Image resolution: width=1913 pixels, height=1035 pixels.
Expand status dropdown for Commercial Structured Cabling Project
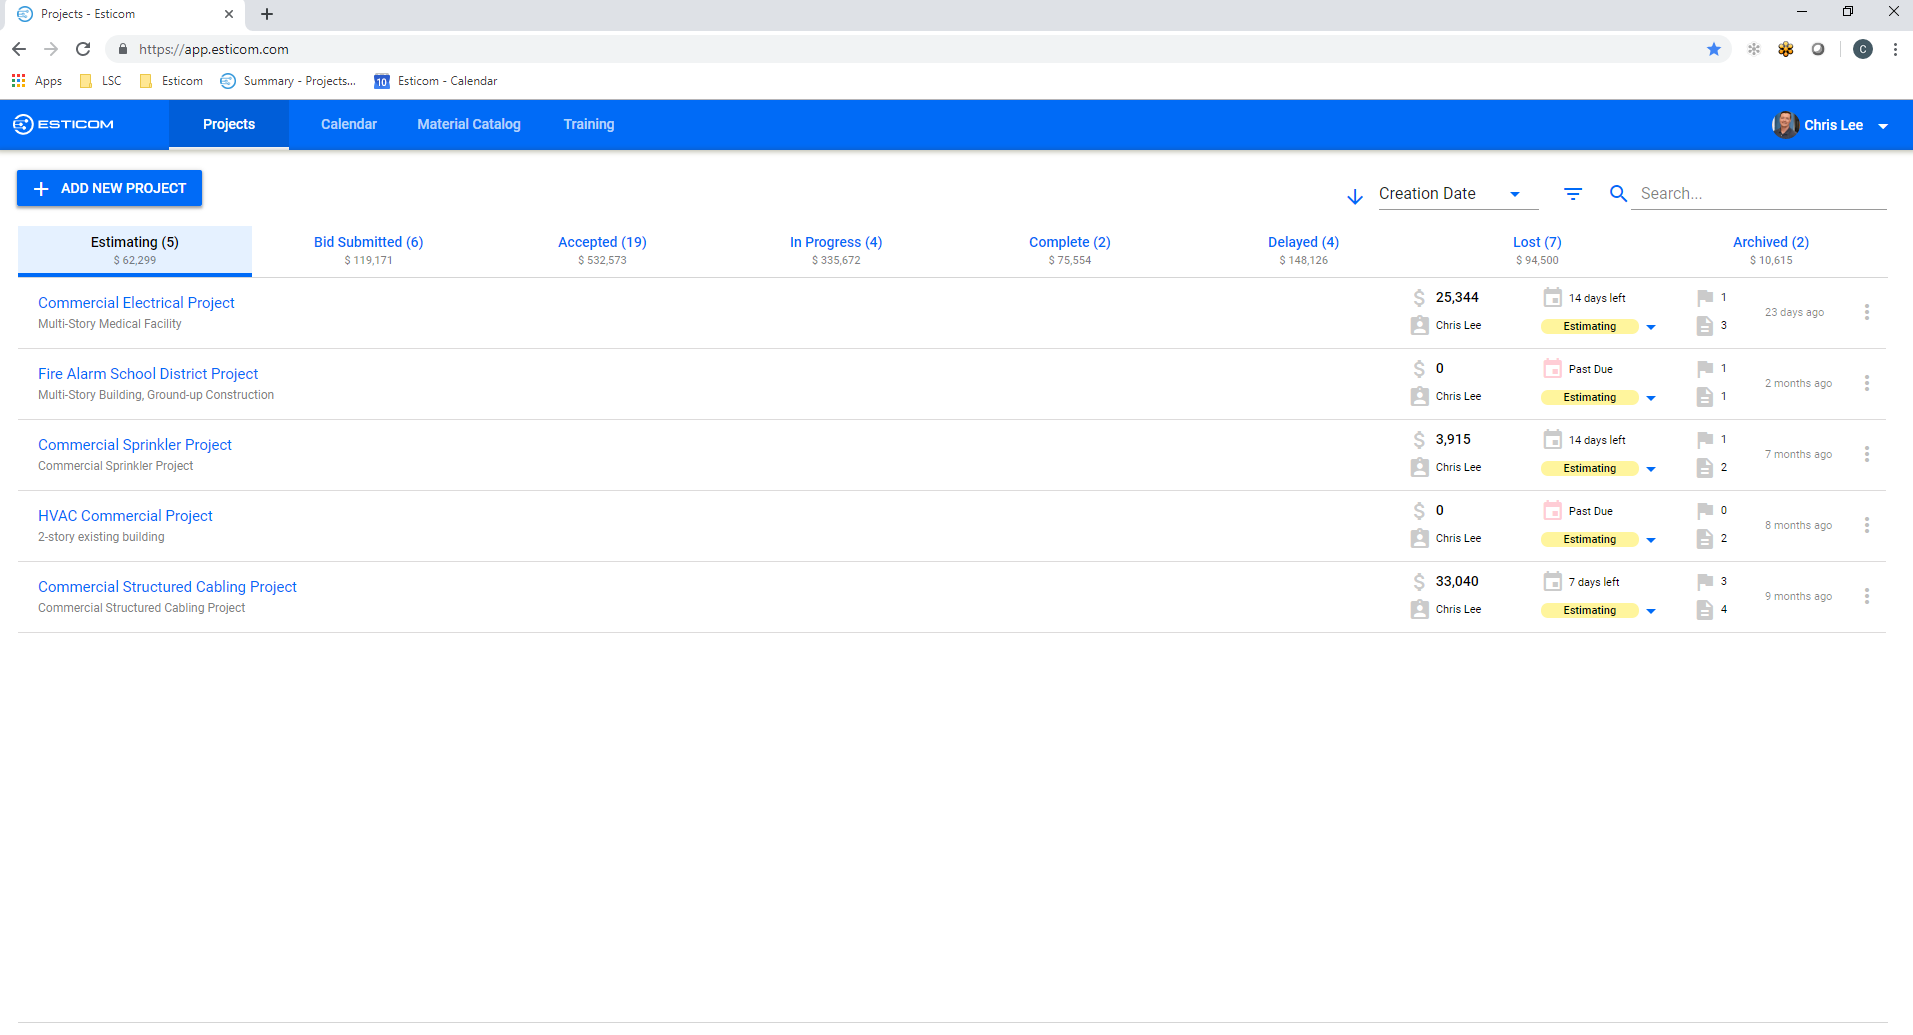(x=1651, y=611)
